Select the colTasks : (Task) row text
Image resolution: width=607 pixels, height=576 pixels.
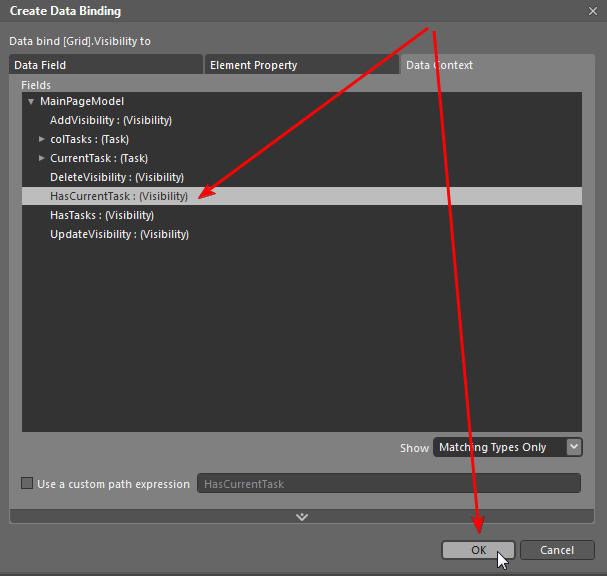point(89,139)
